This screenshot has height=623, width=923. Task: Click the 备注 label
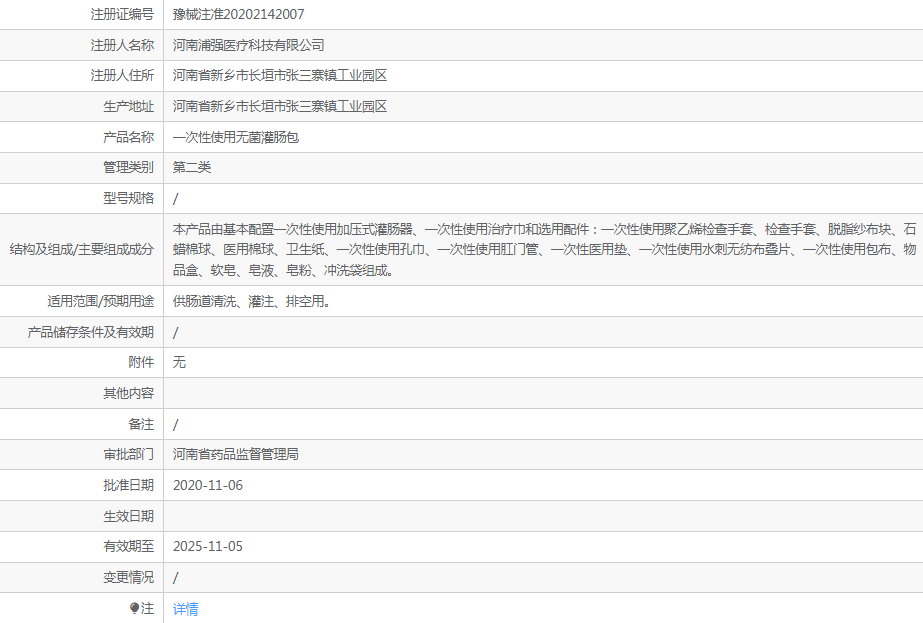(141, 424)
